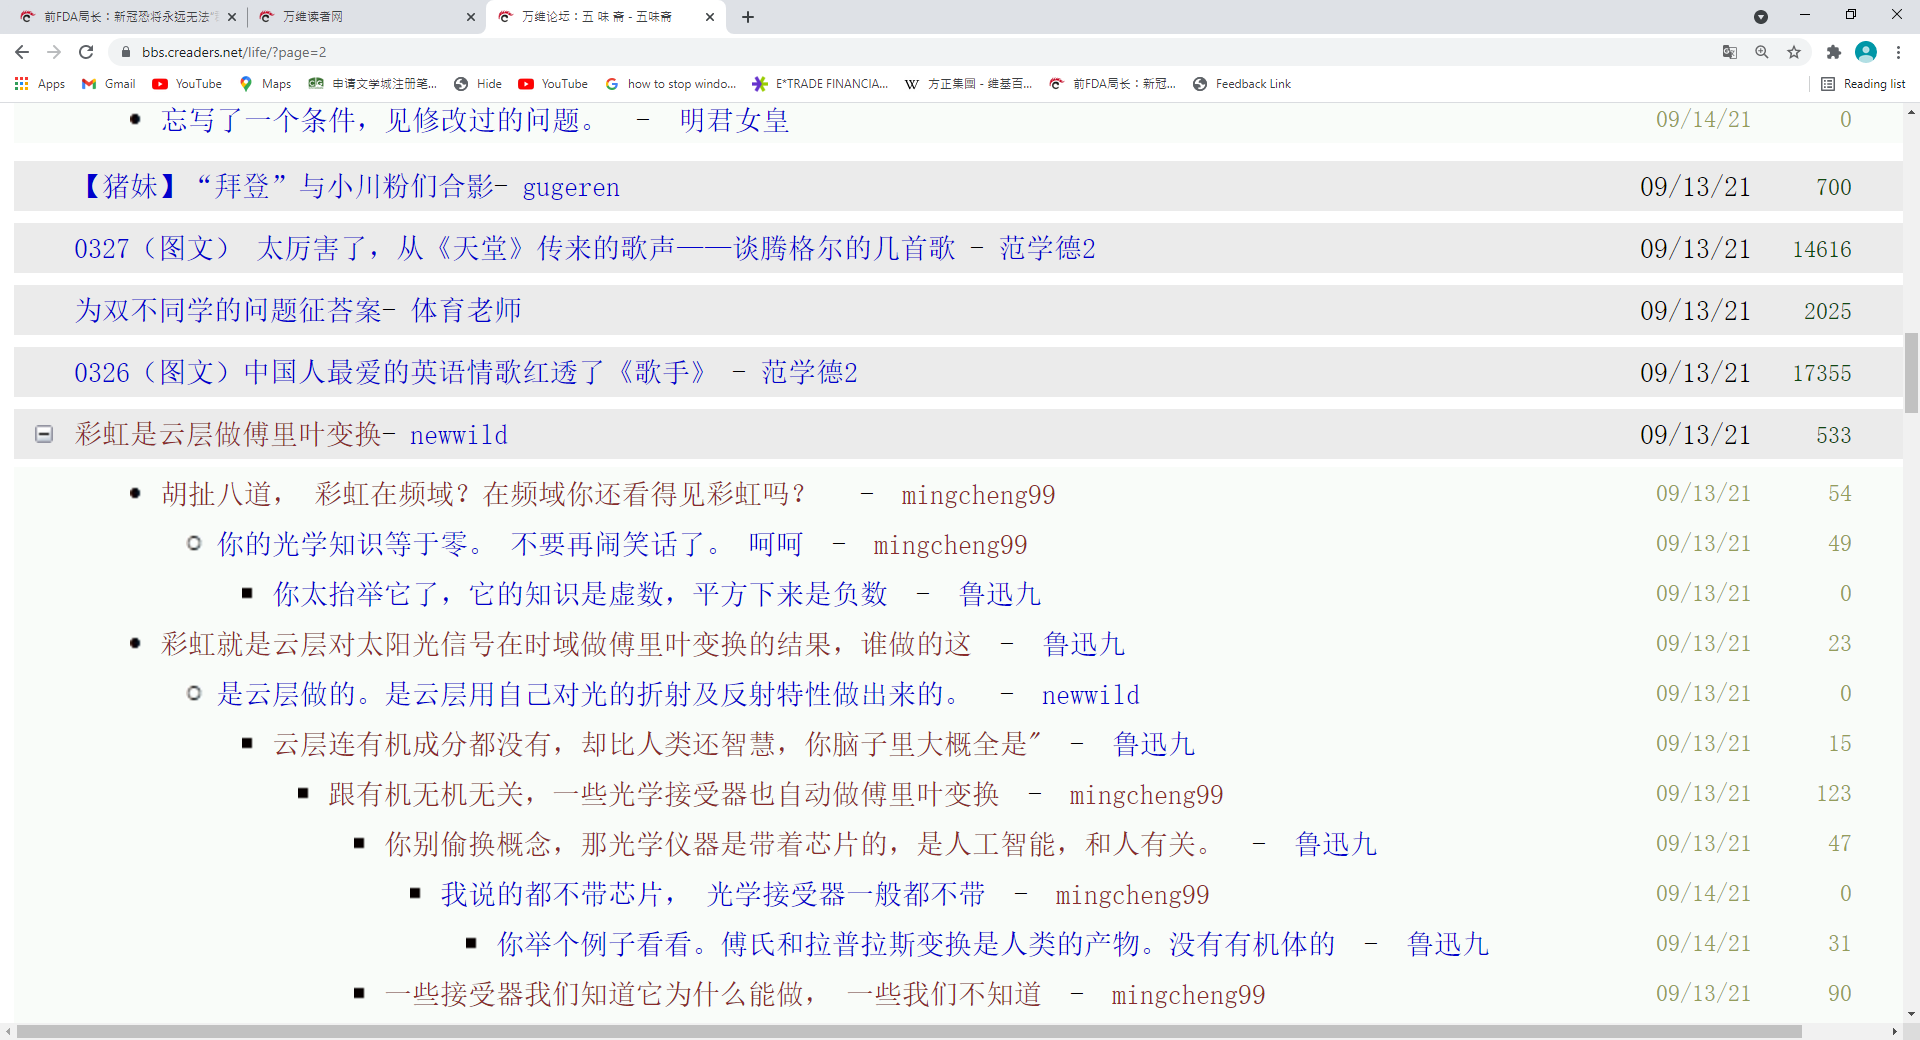Open the Extensions puzzle icon
Image resolution: width=1920 pixels, height=1040 pixels.
click(x=1833, y=52)
